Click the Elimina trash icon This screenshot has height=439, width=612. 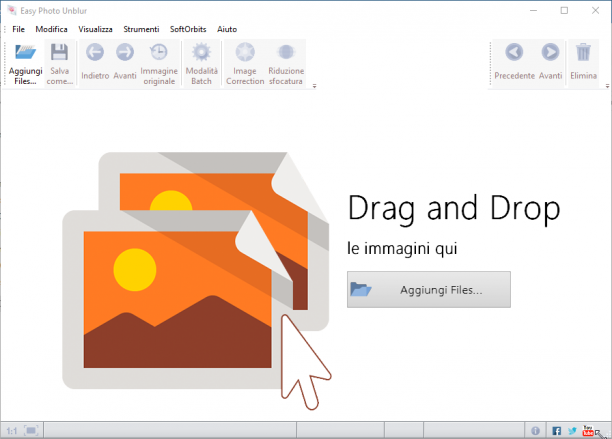click(583, 52)
